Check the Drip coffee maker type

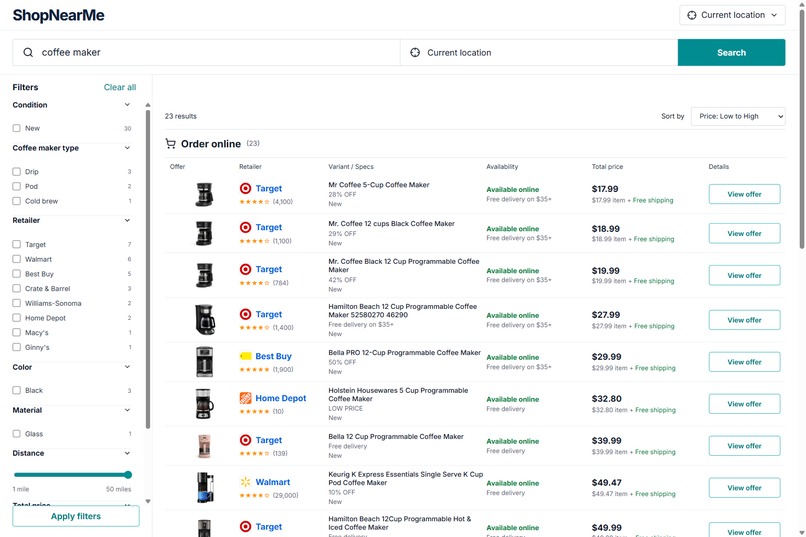pos(16,172)
